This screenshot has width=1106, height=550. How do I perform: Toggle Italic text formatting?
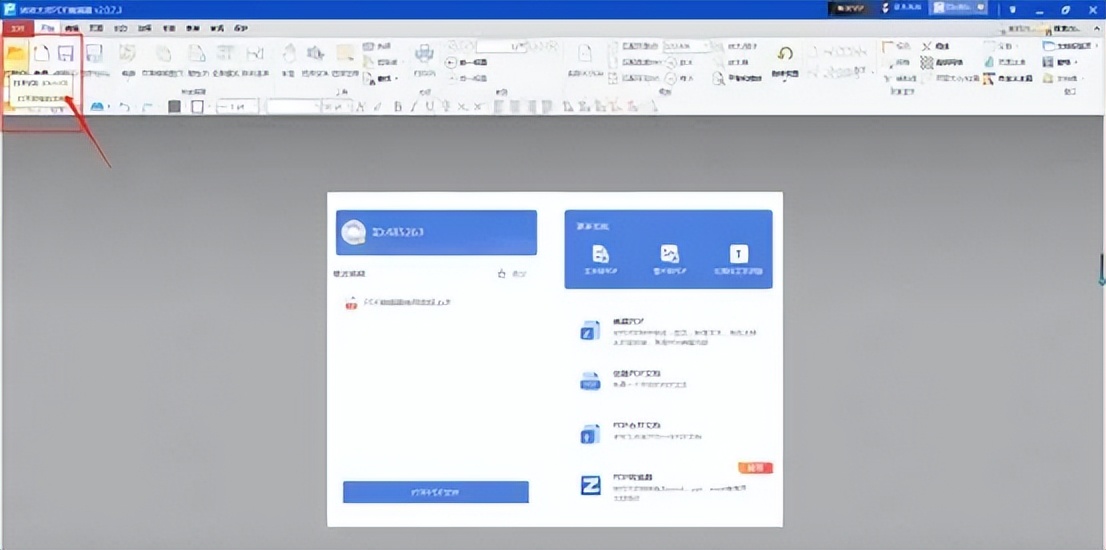point(413,107)
